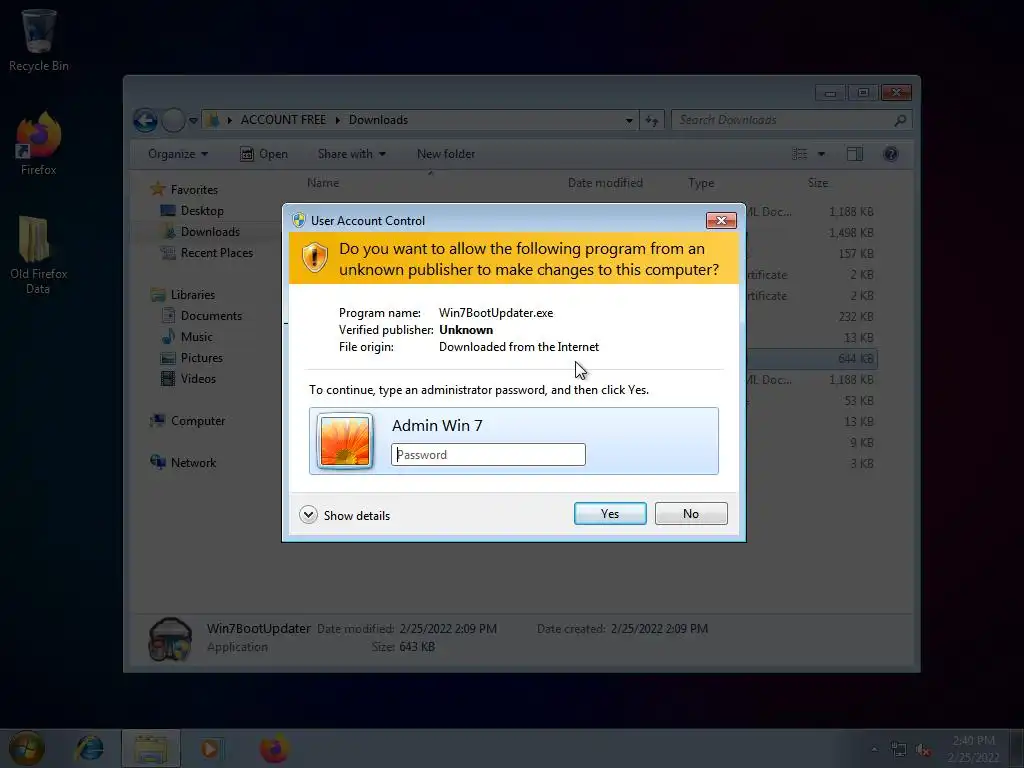Sort by the Name column header
This screenshot has width=1024, height=768.
pos(323,183)
